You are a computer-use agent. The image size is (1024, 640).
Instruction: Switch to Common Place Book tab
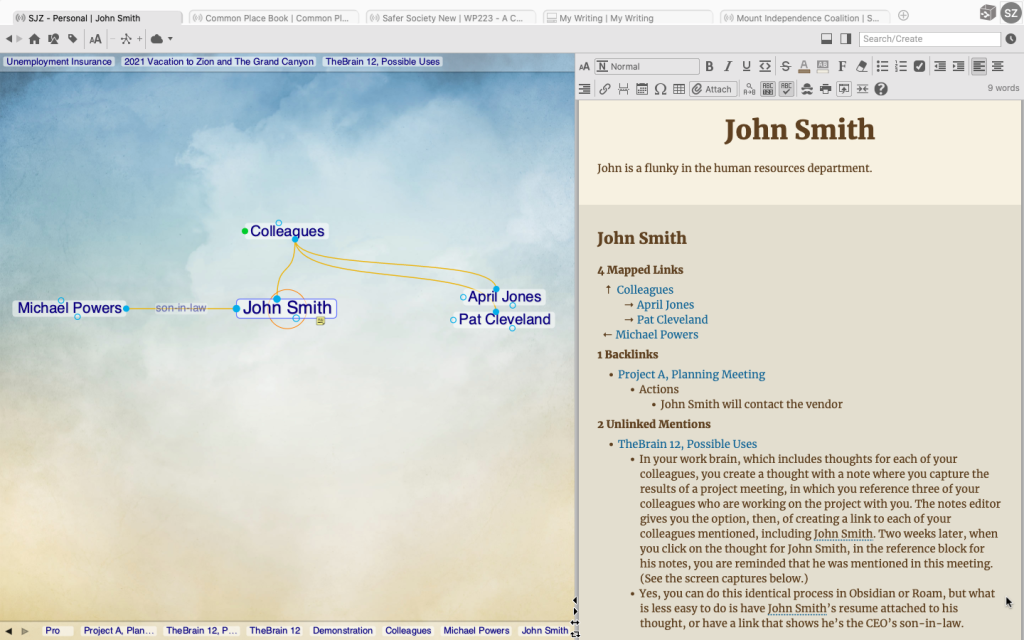(274, 18)
